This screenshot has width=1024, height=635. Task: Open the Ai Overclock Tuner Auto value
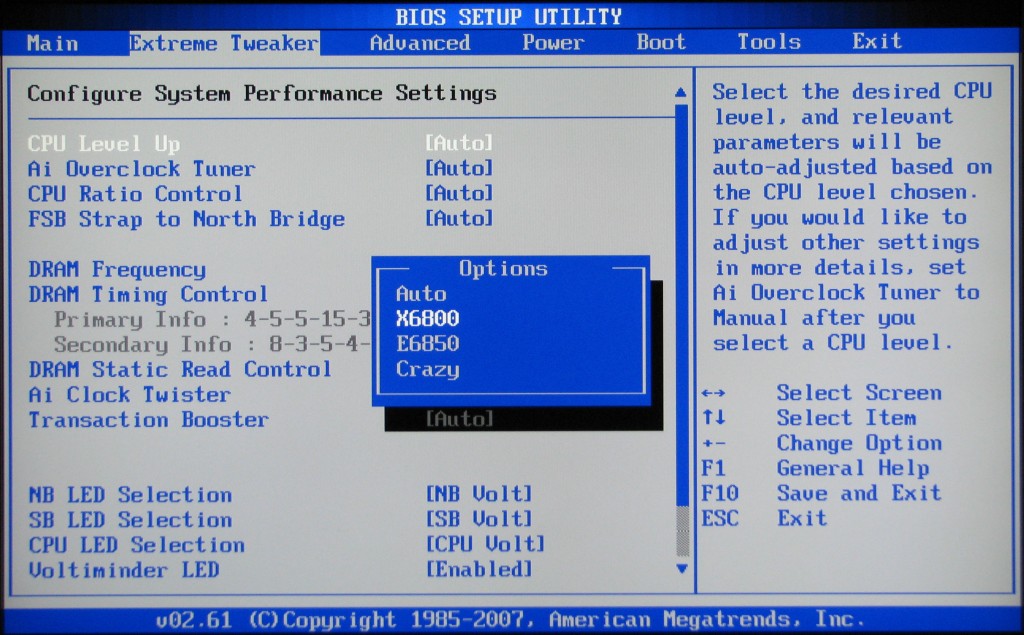[459, 169]
